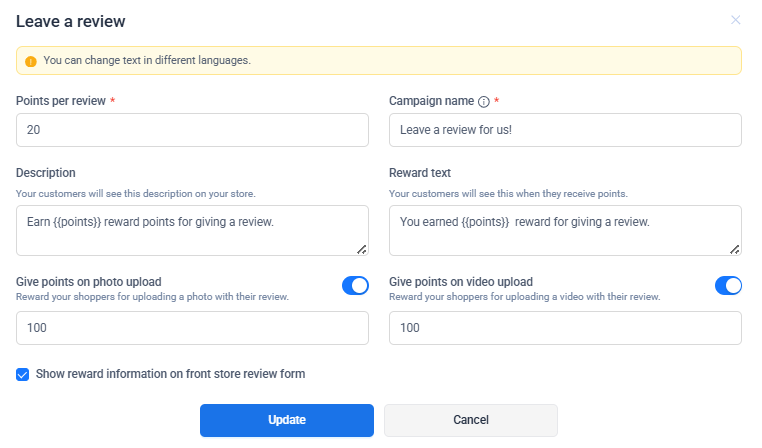The width and height of the screenshot is (762, 448).
Task: Click the video upload points value field
Action: pos(565,328)
